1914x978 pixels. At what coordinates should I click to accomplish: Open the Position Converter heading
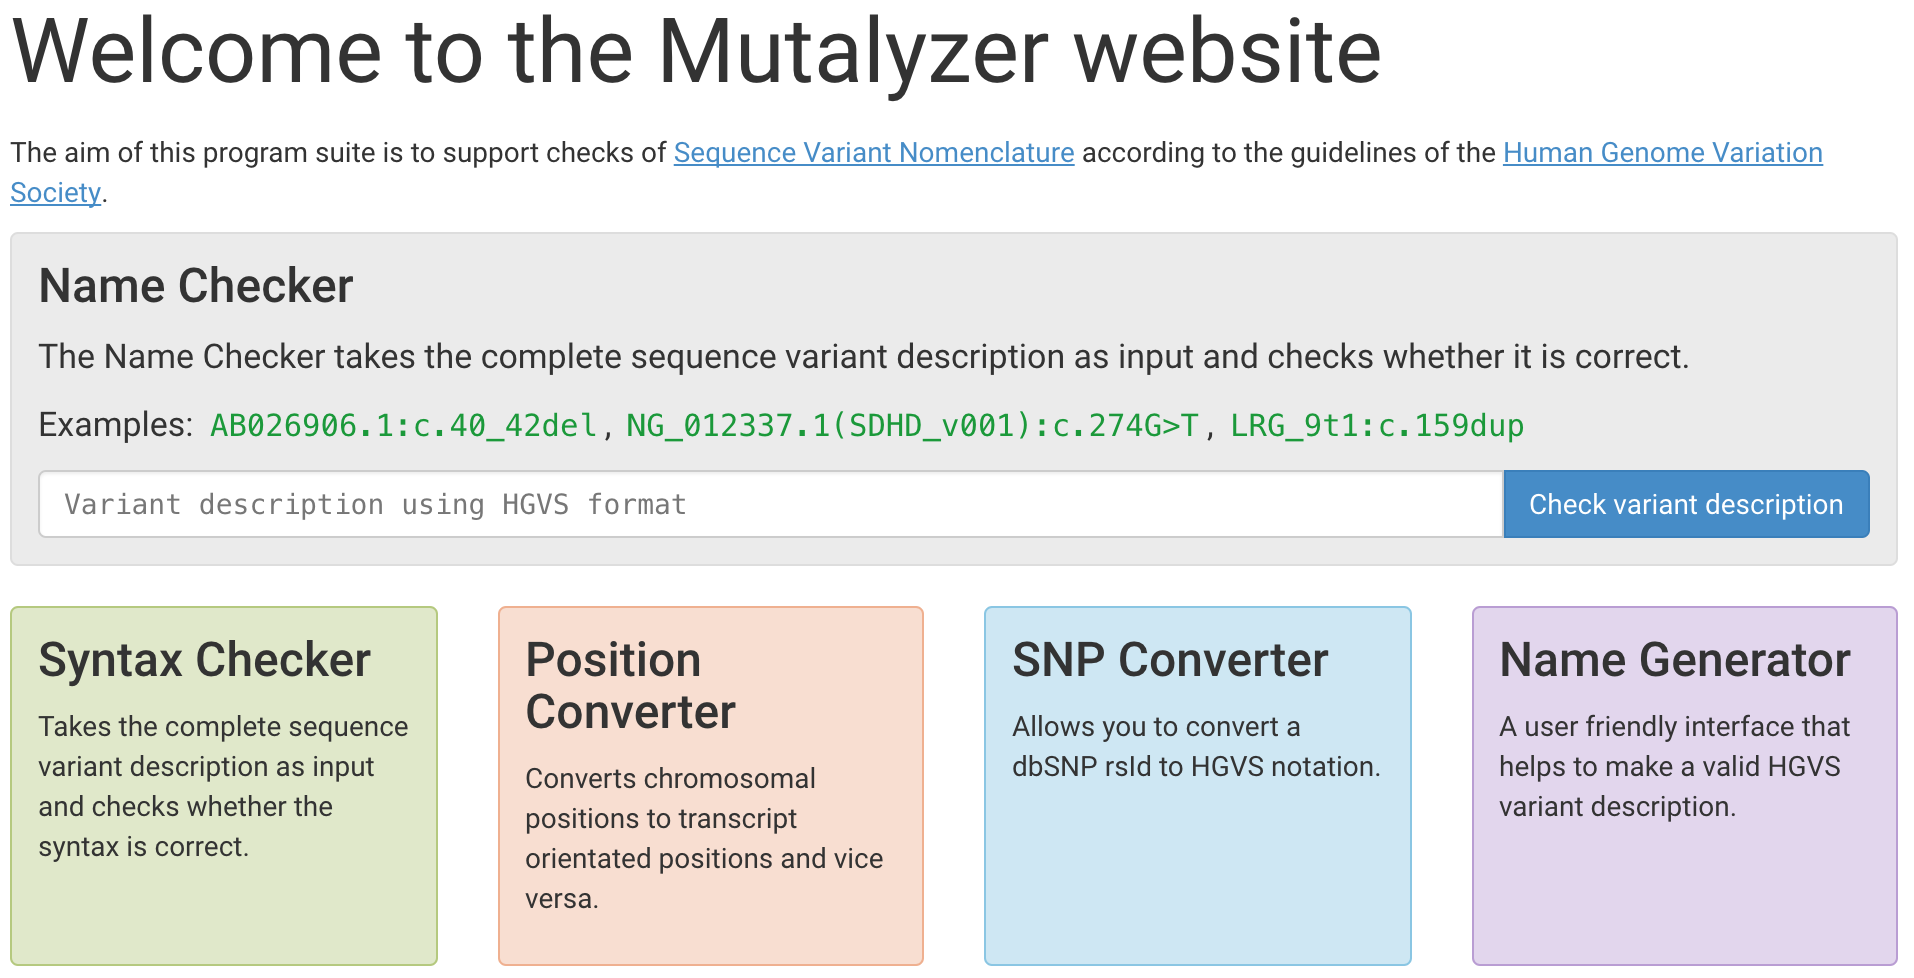click(630, 686)
